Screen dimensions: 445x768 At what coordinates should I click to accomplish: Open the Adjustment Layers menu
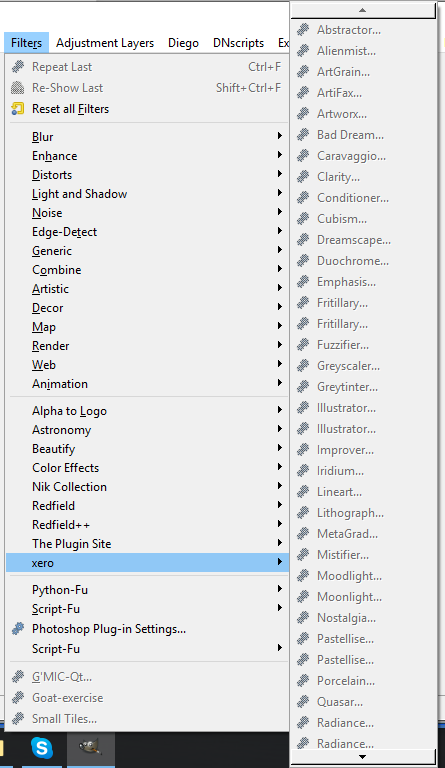tap(105, 43)
